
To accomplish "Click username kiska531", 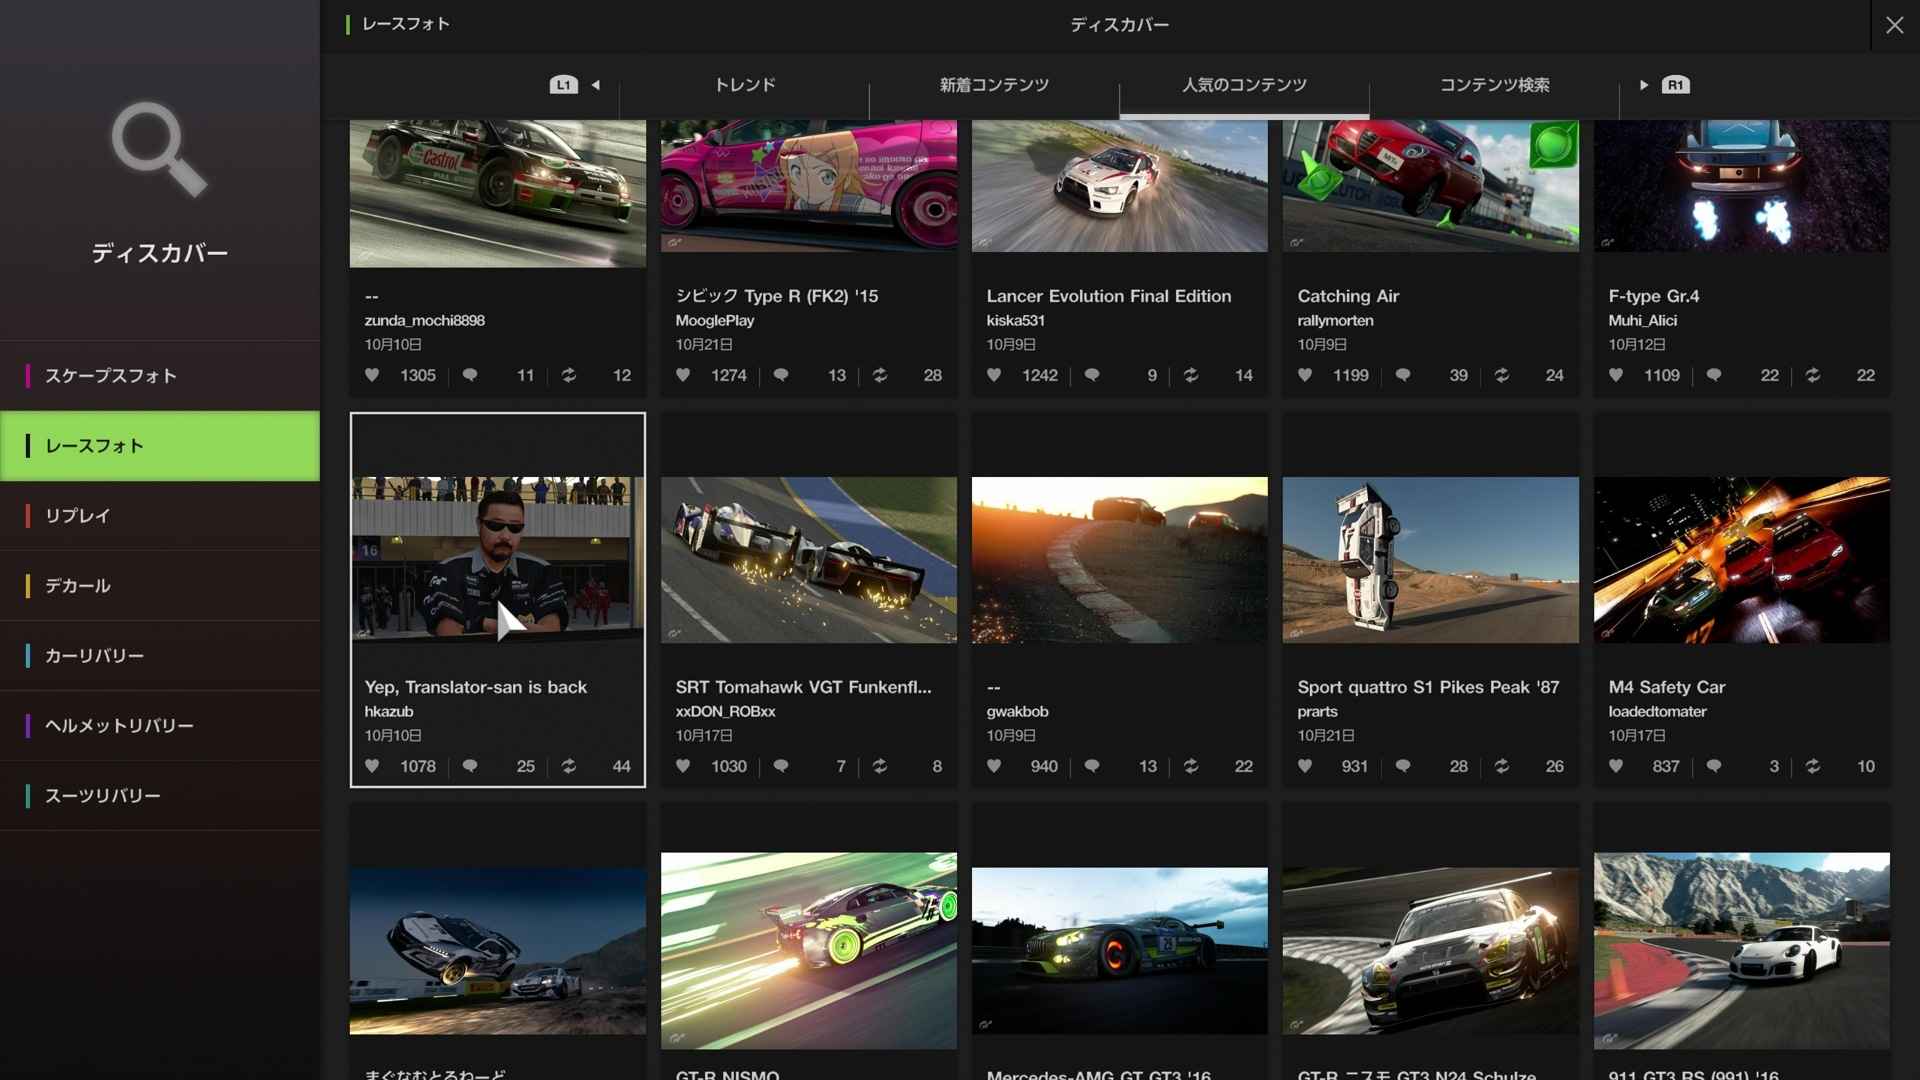I will [x=1015, y=320].
